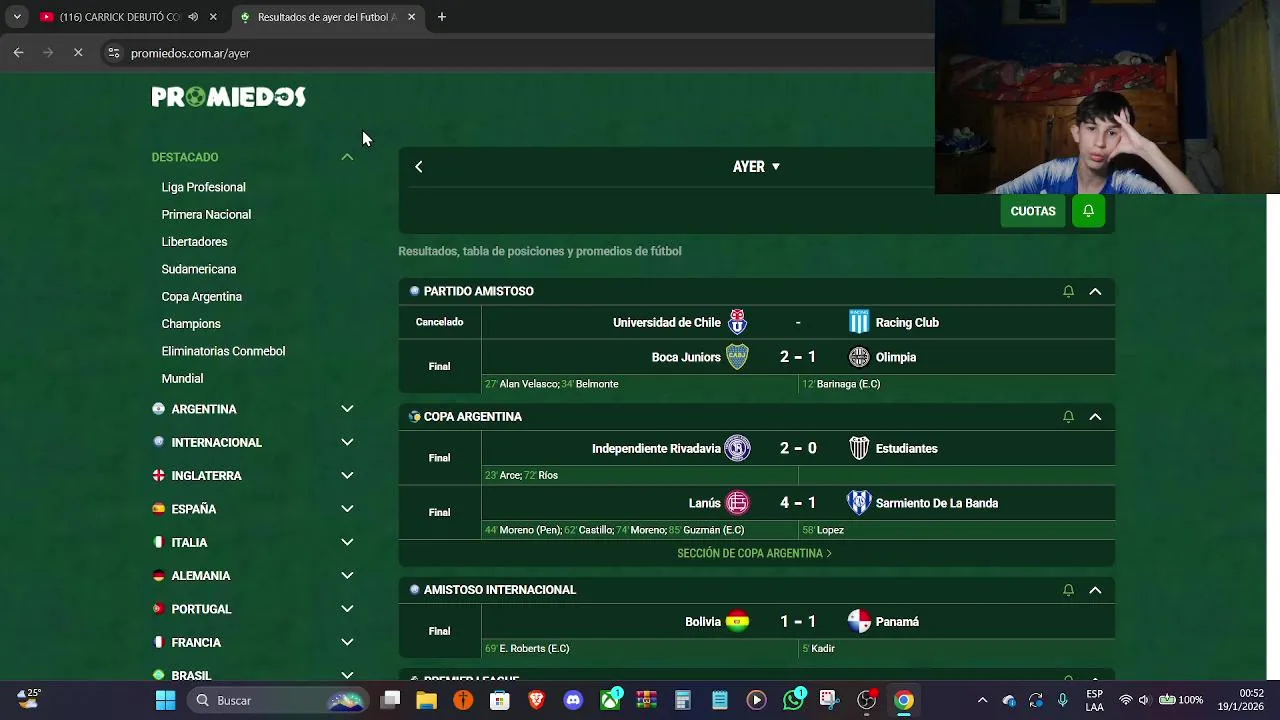Click the Universidad de Chile crest
1280x720 pixels.
(737, 322)
